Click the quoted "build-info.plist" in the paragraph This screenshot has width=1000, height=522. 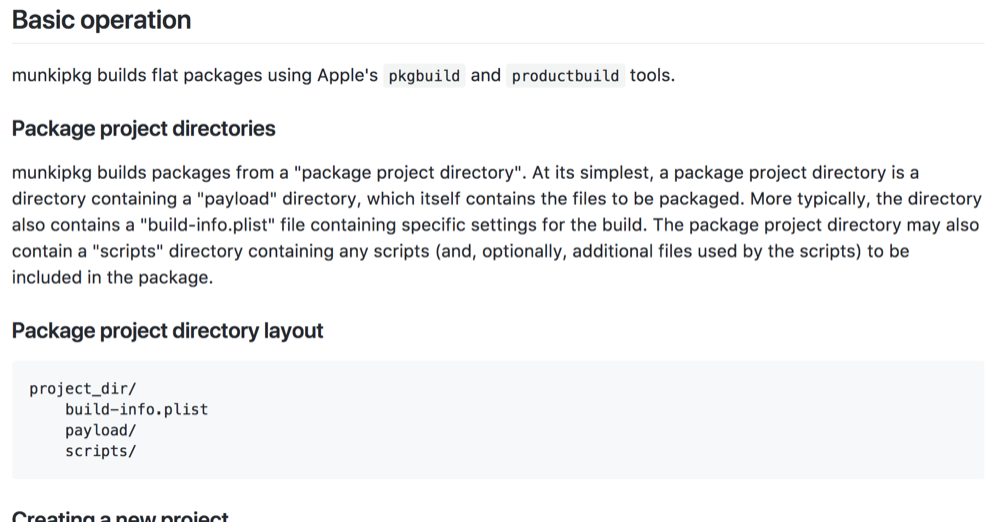click(216, 225)
